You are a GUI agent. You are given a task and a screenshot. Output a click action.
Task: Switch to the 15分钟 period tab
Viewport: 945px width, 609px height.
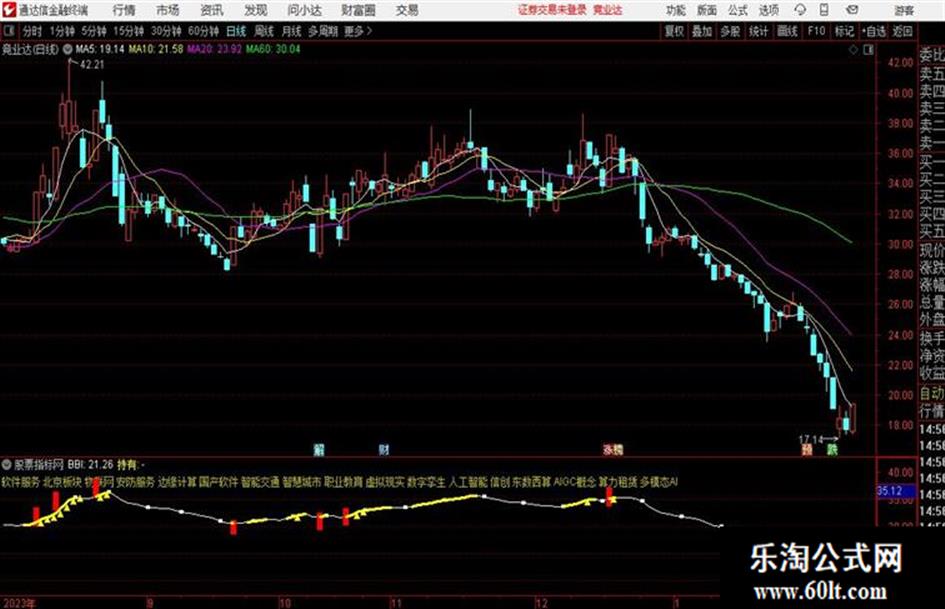(128, 31)
